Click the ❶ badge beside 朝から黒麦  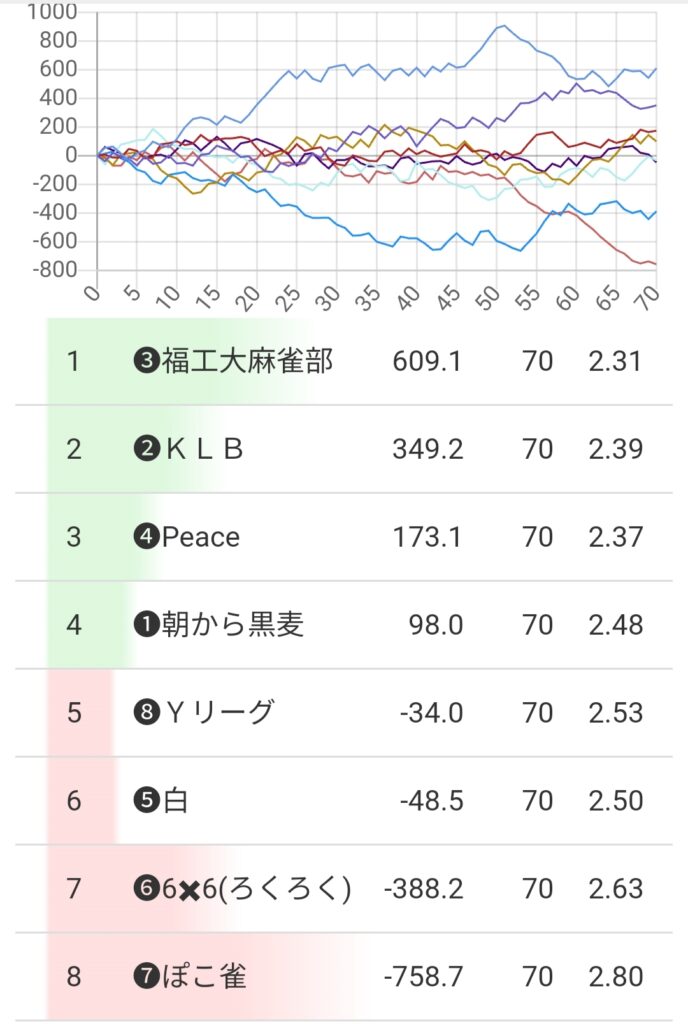click(147, 625)
